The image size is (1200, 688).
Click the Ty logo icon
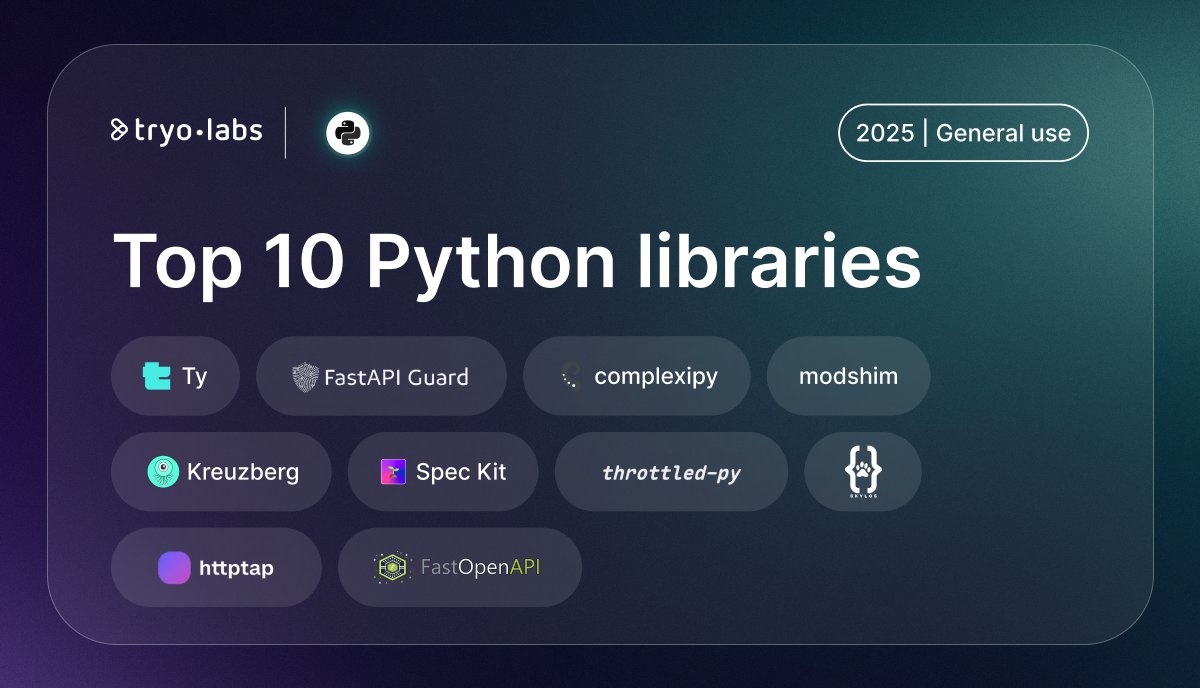(x=157, y=376)
